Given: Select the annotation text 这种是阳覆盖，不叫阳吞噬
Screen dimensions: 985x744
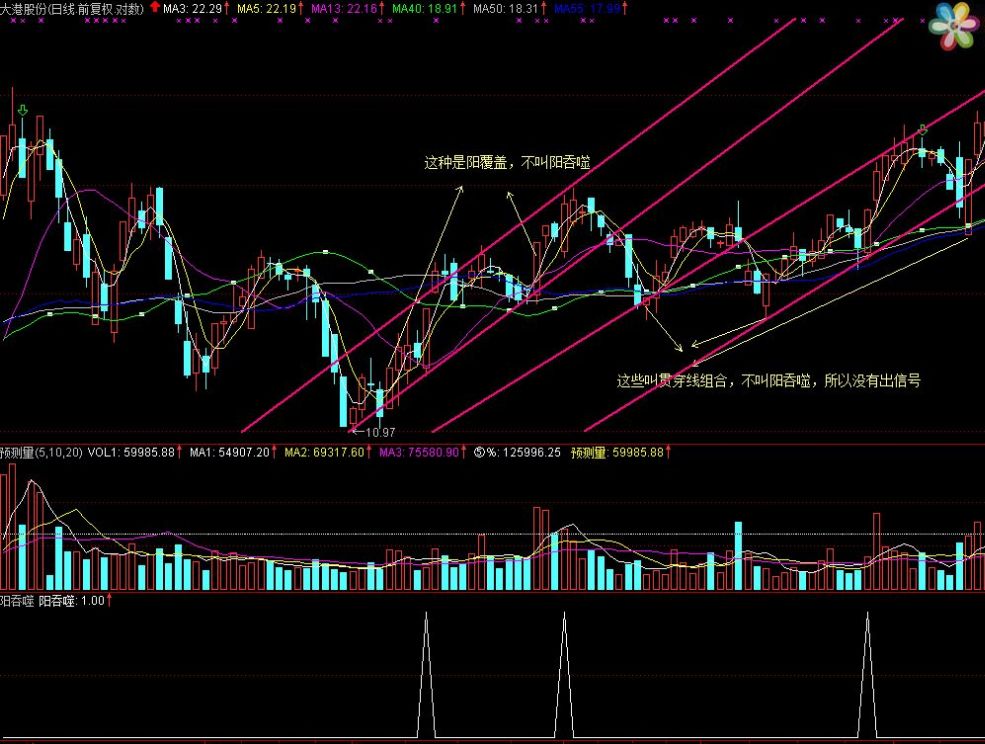Looking at the screenshot, I should (507, 162).
